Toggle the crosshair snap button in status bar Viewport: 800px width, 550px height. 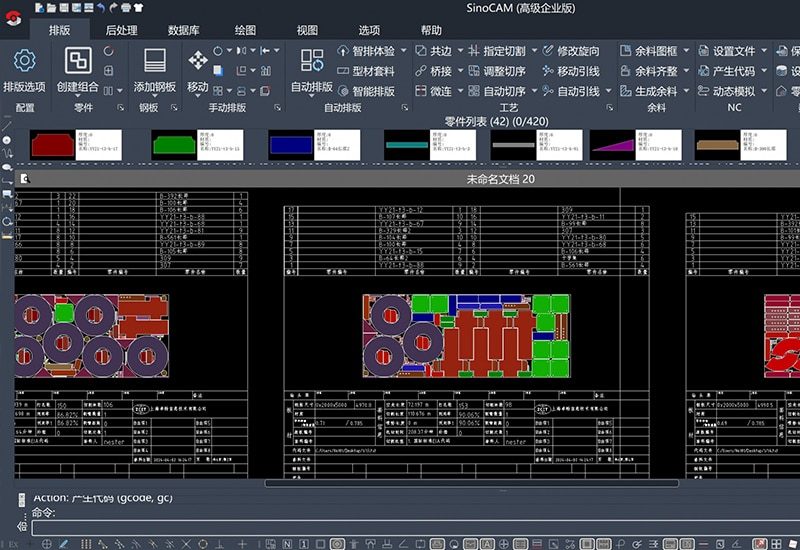click(46, 544)
